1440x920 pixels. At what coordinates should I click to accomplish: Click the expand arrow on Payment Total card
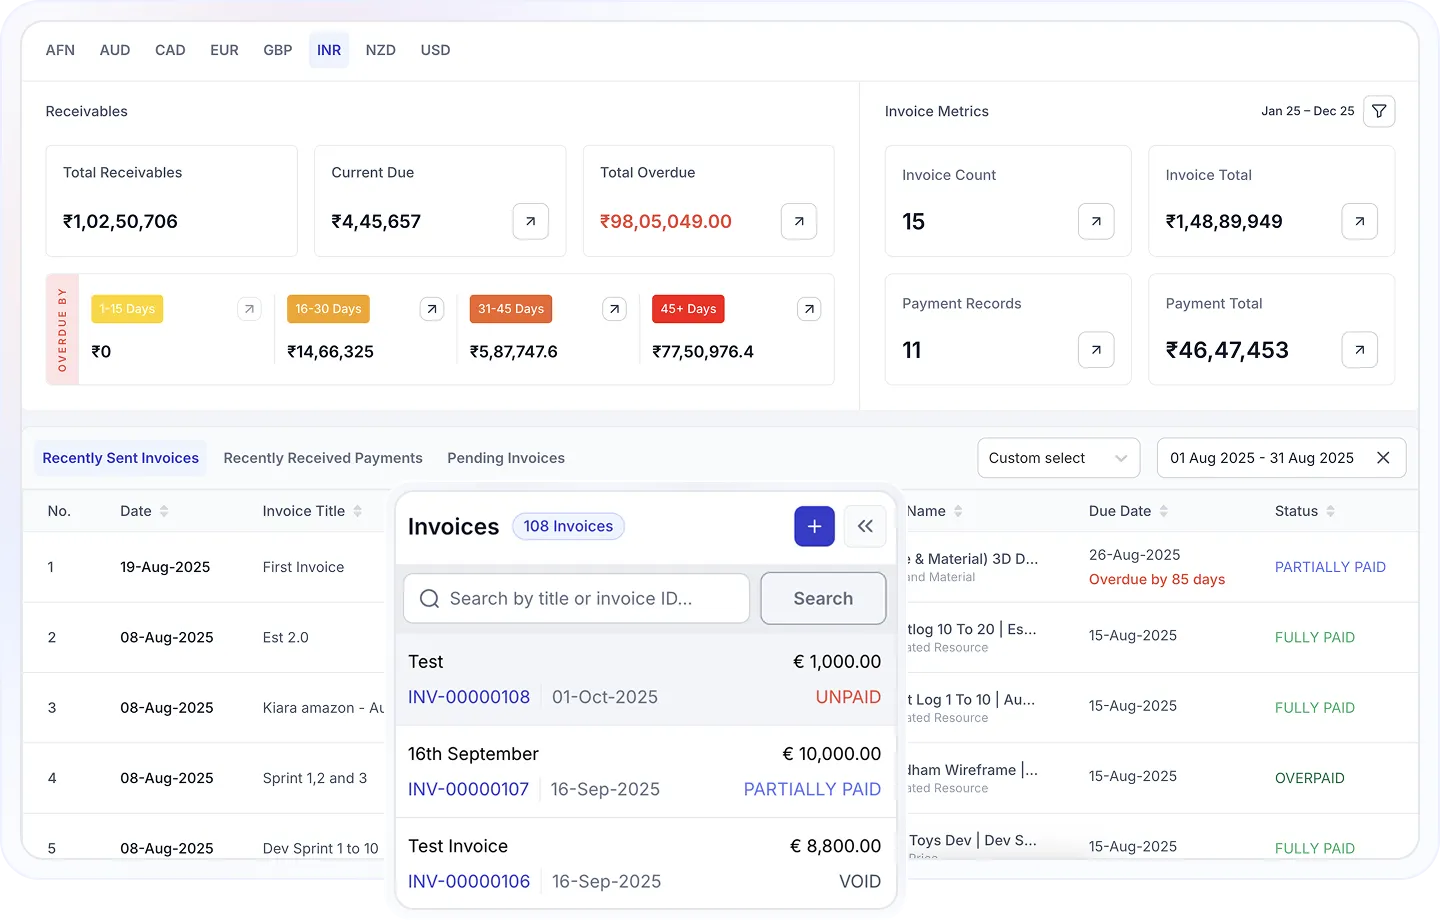pyautogui.click(x=1359, y=350)
